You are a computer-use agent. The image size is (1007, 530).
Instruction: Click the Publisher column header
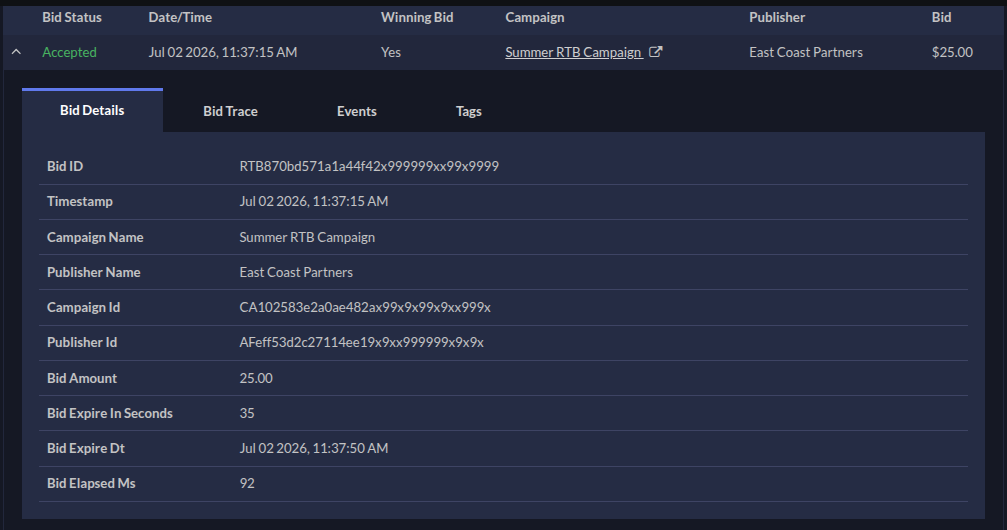click(776, 17)
